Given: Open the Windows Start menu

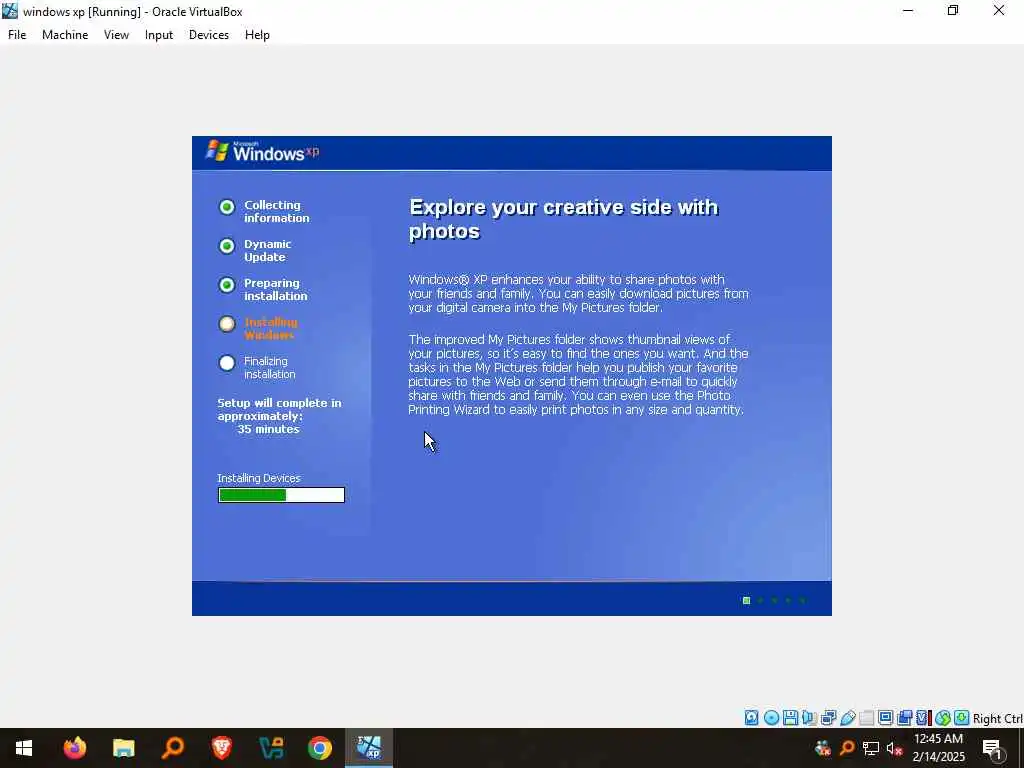Looking at the screenshot, I should pos(24,748).
